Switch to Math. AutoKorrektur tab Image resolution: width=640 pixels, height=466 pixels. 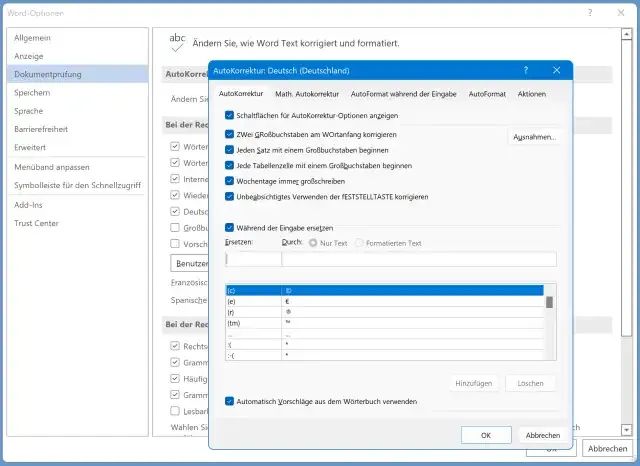307,94
